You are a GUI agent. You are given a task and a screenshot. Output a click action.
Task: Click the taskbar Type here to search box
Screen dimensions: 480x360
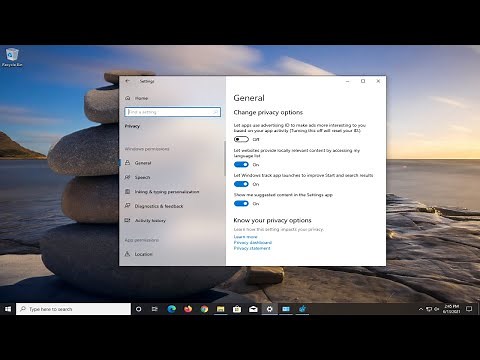[x=73, y=309]
